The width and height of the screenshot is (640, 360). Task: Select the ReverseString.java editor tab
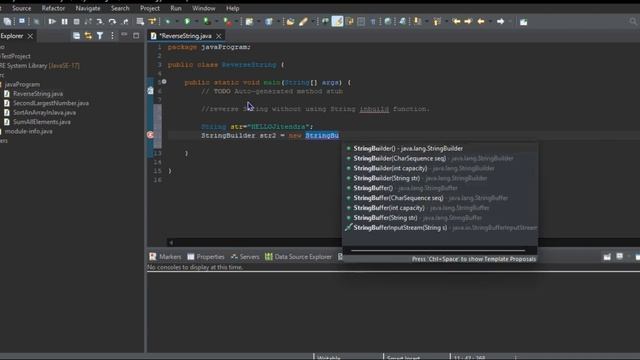click(x=185, y=36)
